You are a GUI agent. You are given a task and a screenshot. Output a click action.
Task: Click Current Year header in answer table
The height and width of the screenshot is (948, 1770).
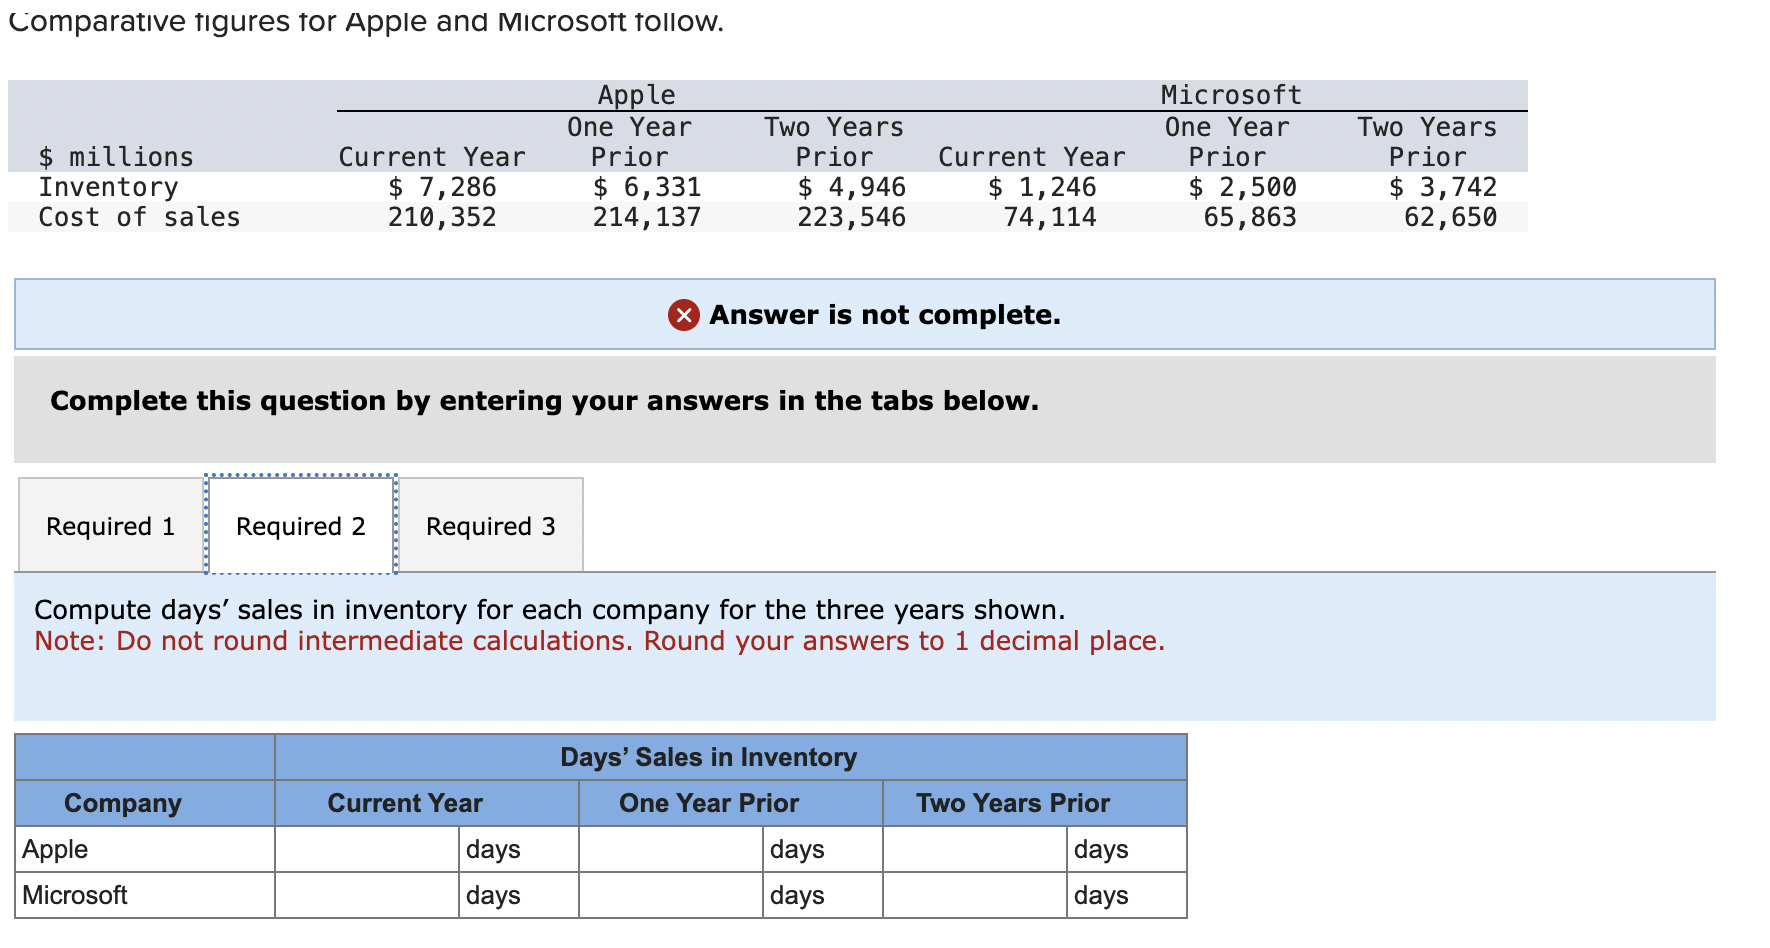pos(405,803)
